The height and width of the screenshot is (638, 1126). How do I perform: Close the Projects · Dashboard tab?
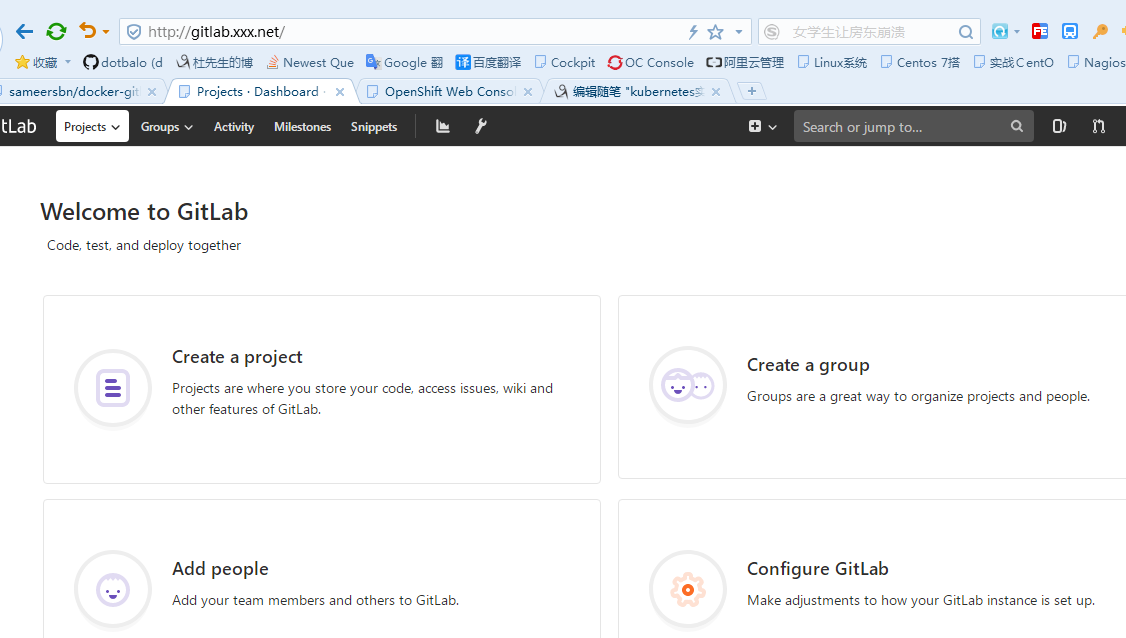pyautogui.click(x=340, y=92)
